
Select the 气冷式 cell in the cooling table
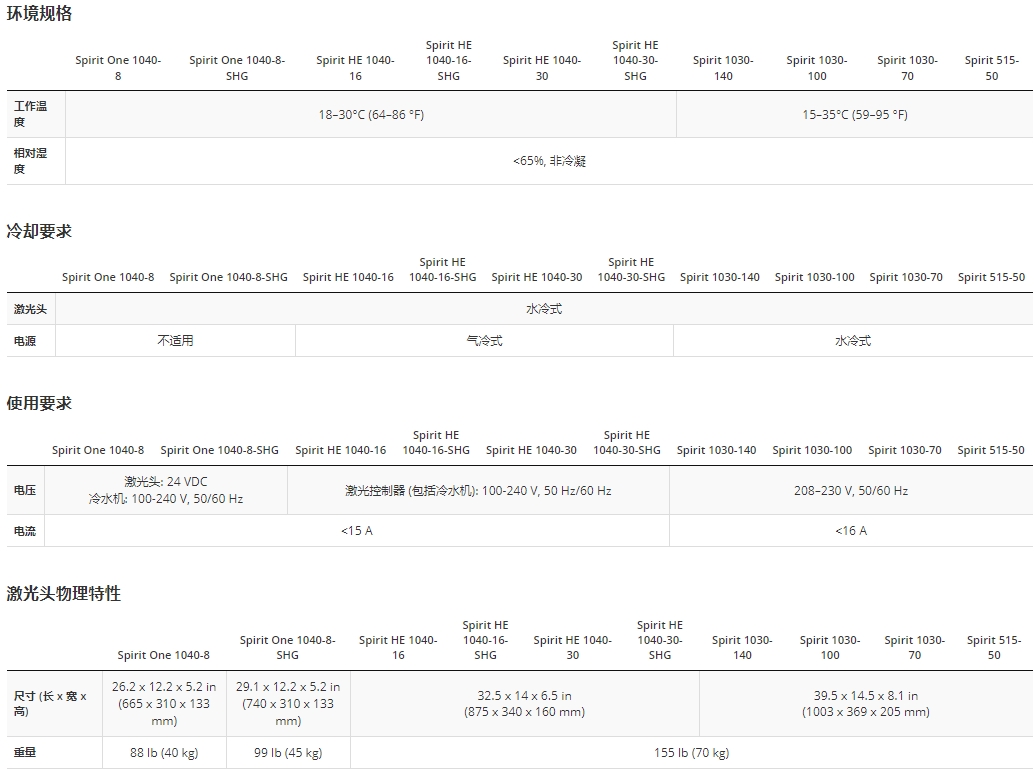click(484, 341)
